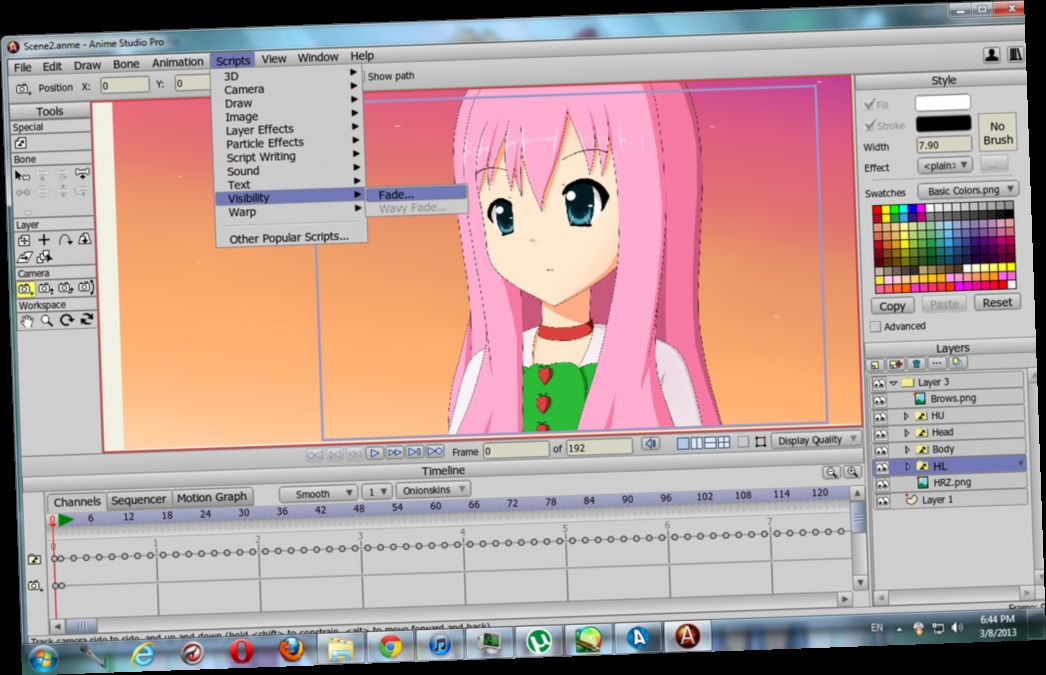Tick the checkbox left of Display Quality
This screenshot has width=1046, height=675.
pos(743,442)
